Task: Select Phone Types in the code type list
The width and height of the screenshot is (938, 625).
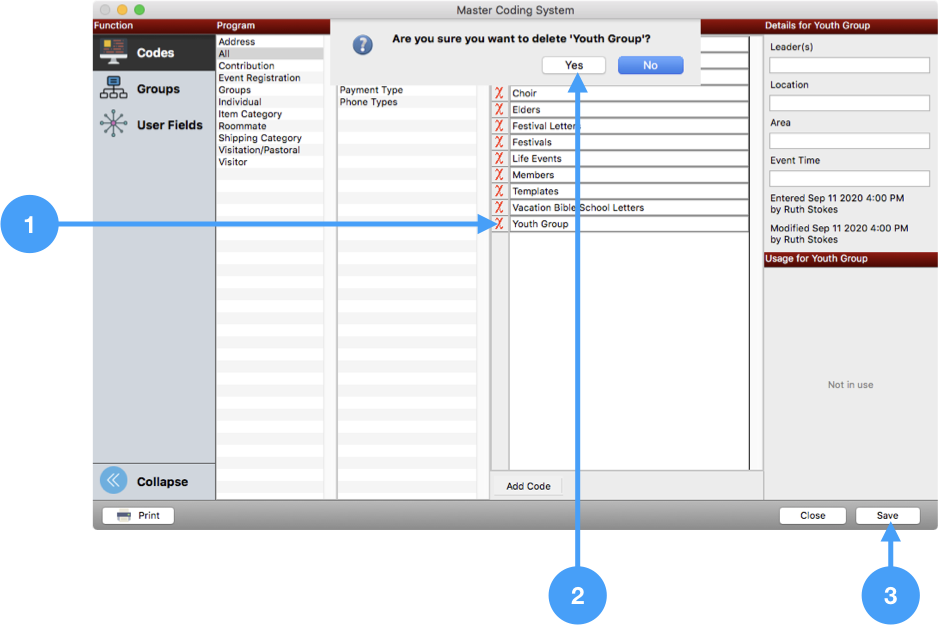Action: click(407, 102)
